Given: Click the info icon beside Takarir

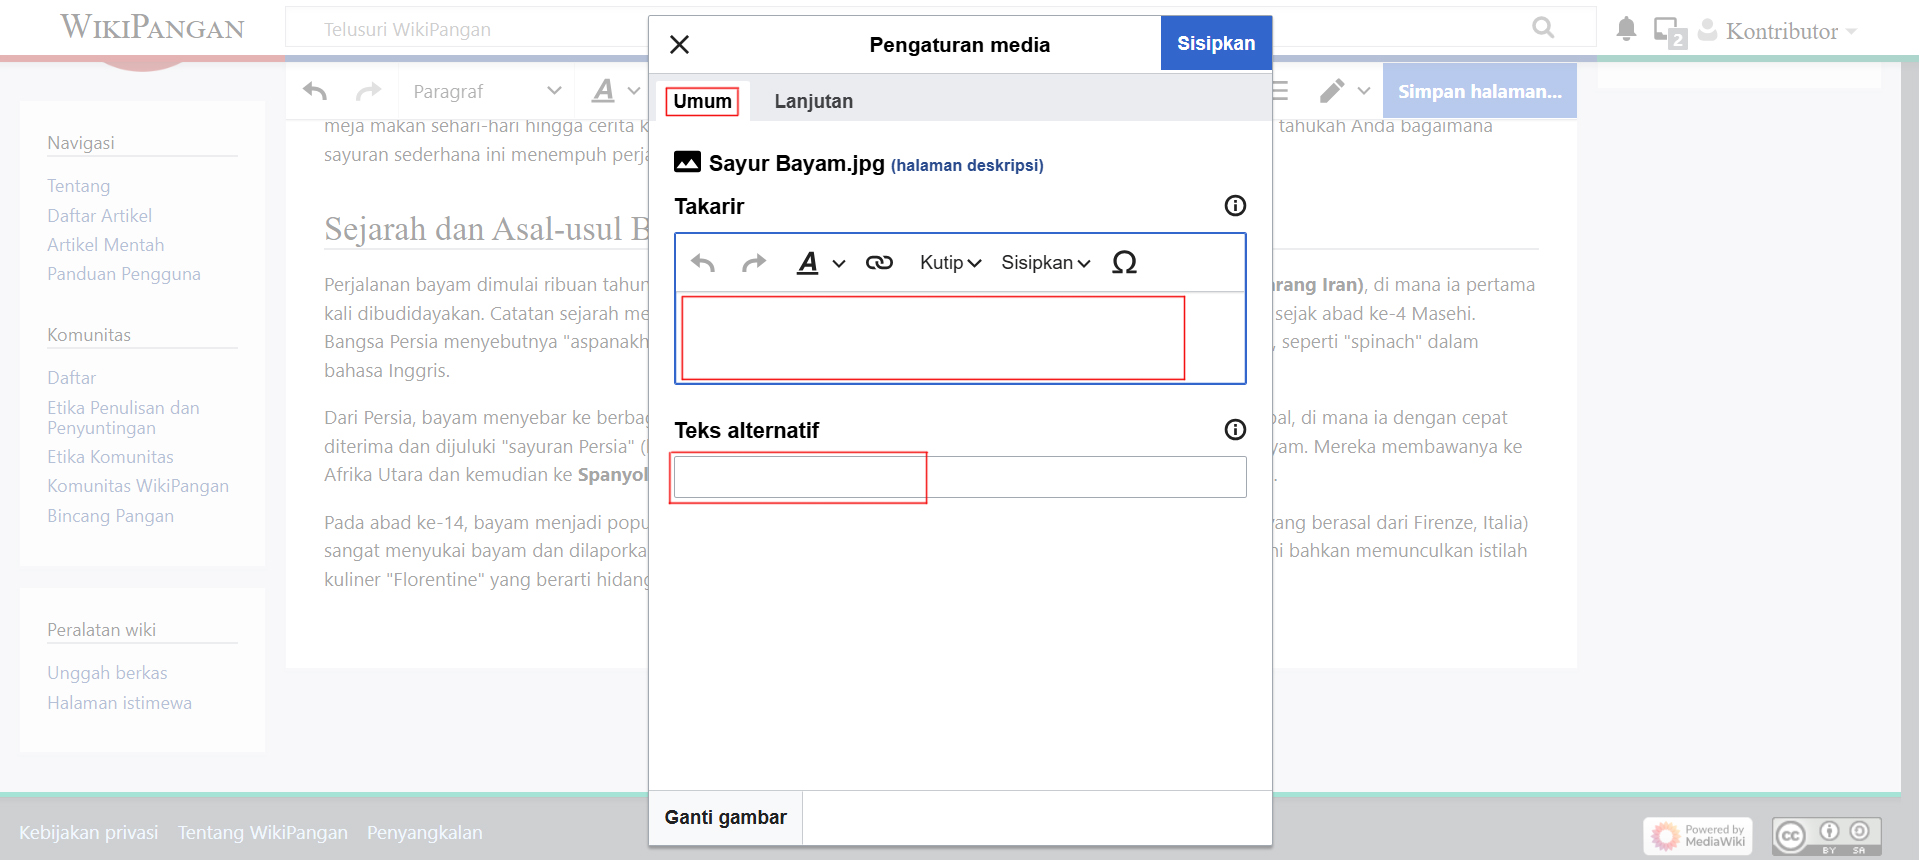Looking at the screenshot, I should pyautogui.click(x=1235, y=206).
